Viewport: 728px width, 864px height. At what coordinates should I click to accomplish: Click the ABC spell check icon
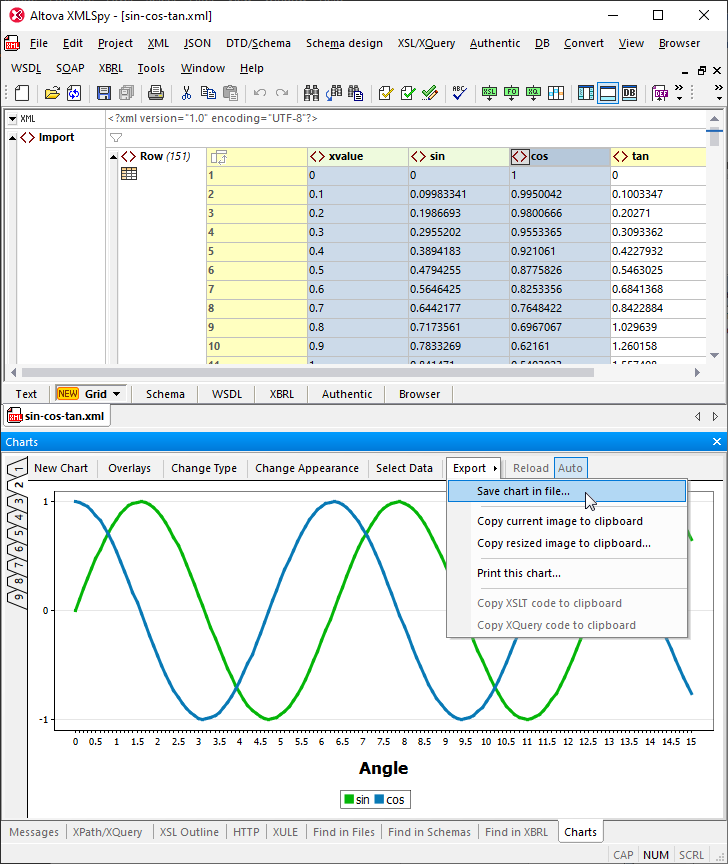point(459,93)
